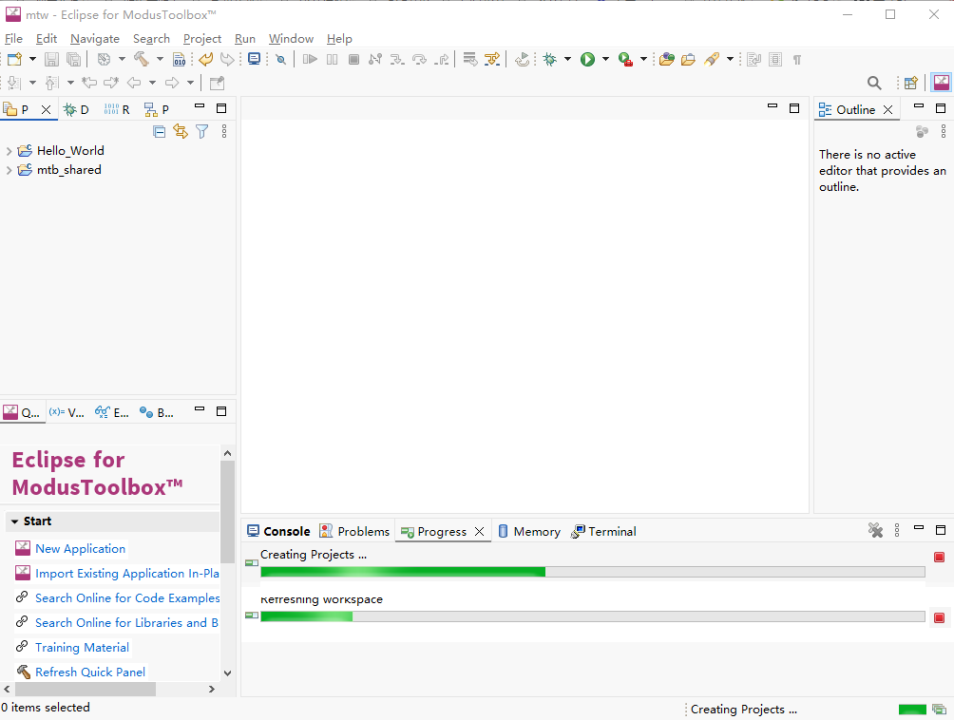The height and width of the screenshot is (720, 954).
Task: Click Search Online for Libraries link
Action: pyautogui.click(x=127, y=623)
